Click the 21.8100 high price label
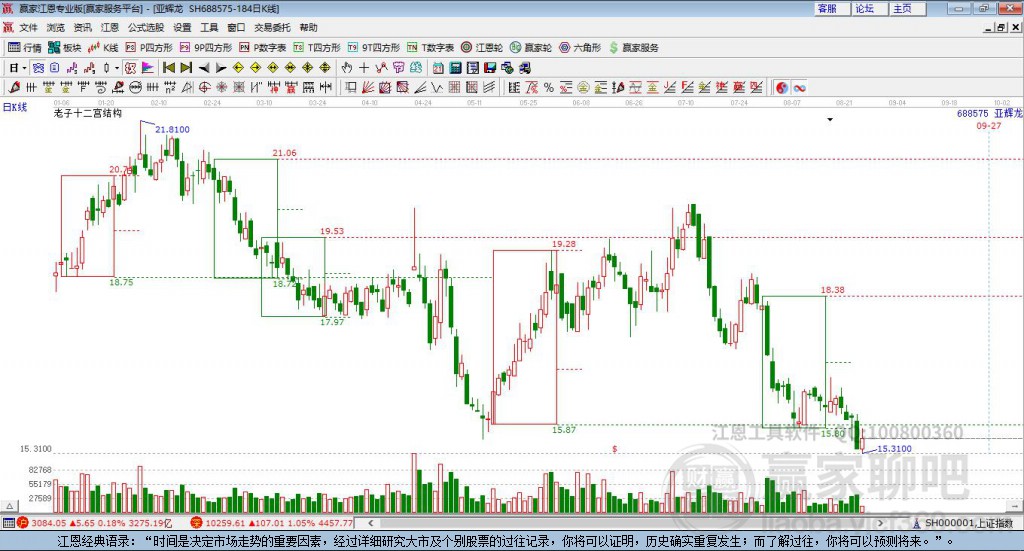The height and width of the screenshot is (551, 1024). pyautogui.click(x=172, y=129)
